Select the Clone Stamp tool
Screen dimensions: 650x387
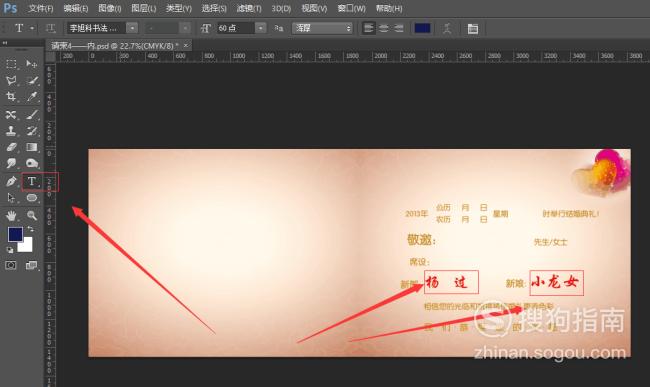(x=11, y=131)
